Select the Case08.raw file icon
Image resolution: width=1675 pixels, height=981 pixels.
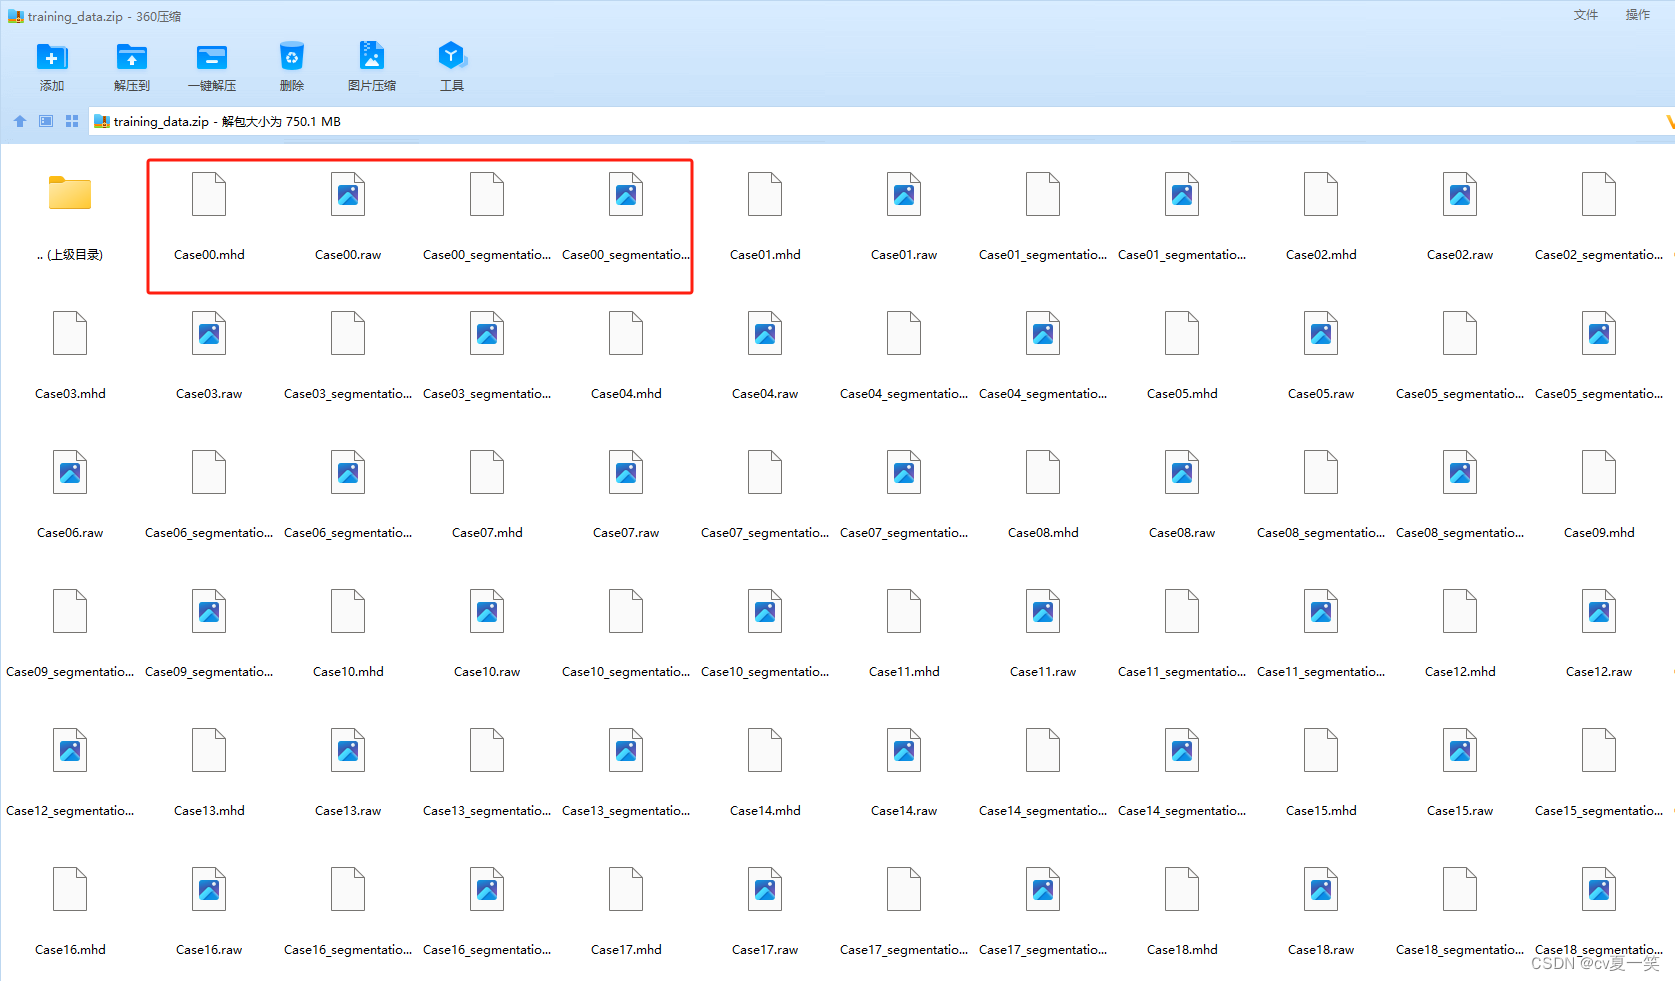click(1182, 472)
